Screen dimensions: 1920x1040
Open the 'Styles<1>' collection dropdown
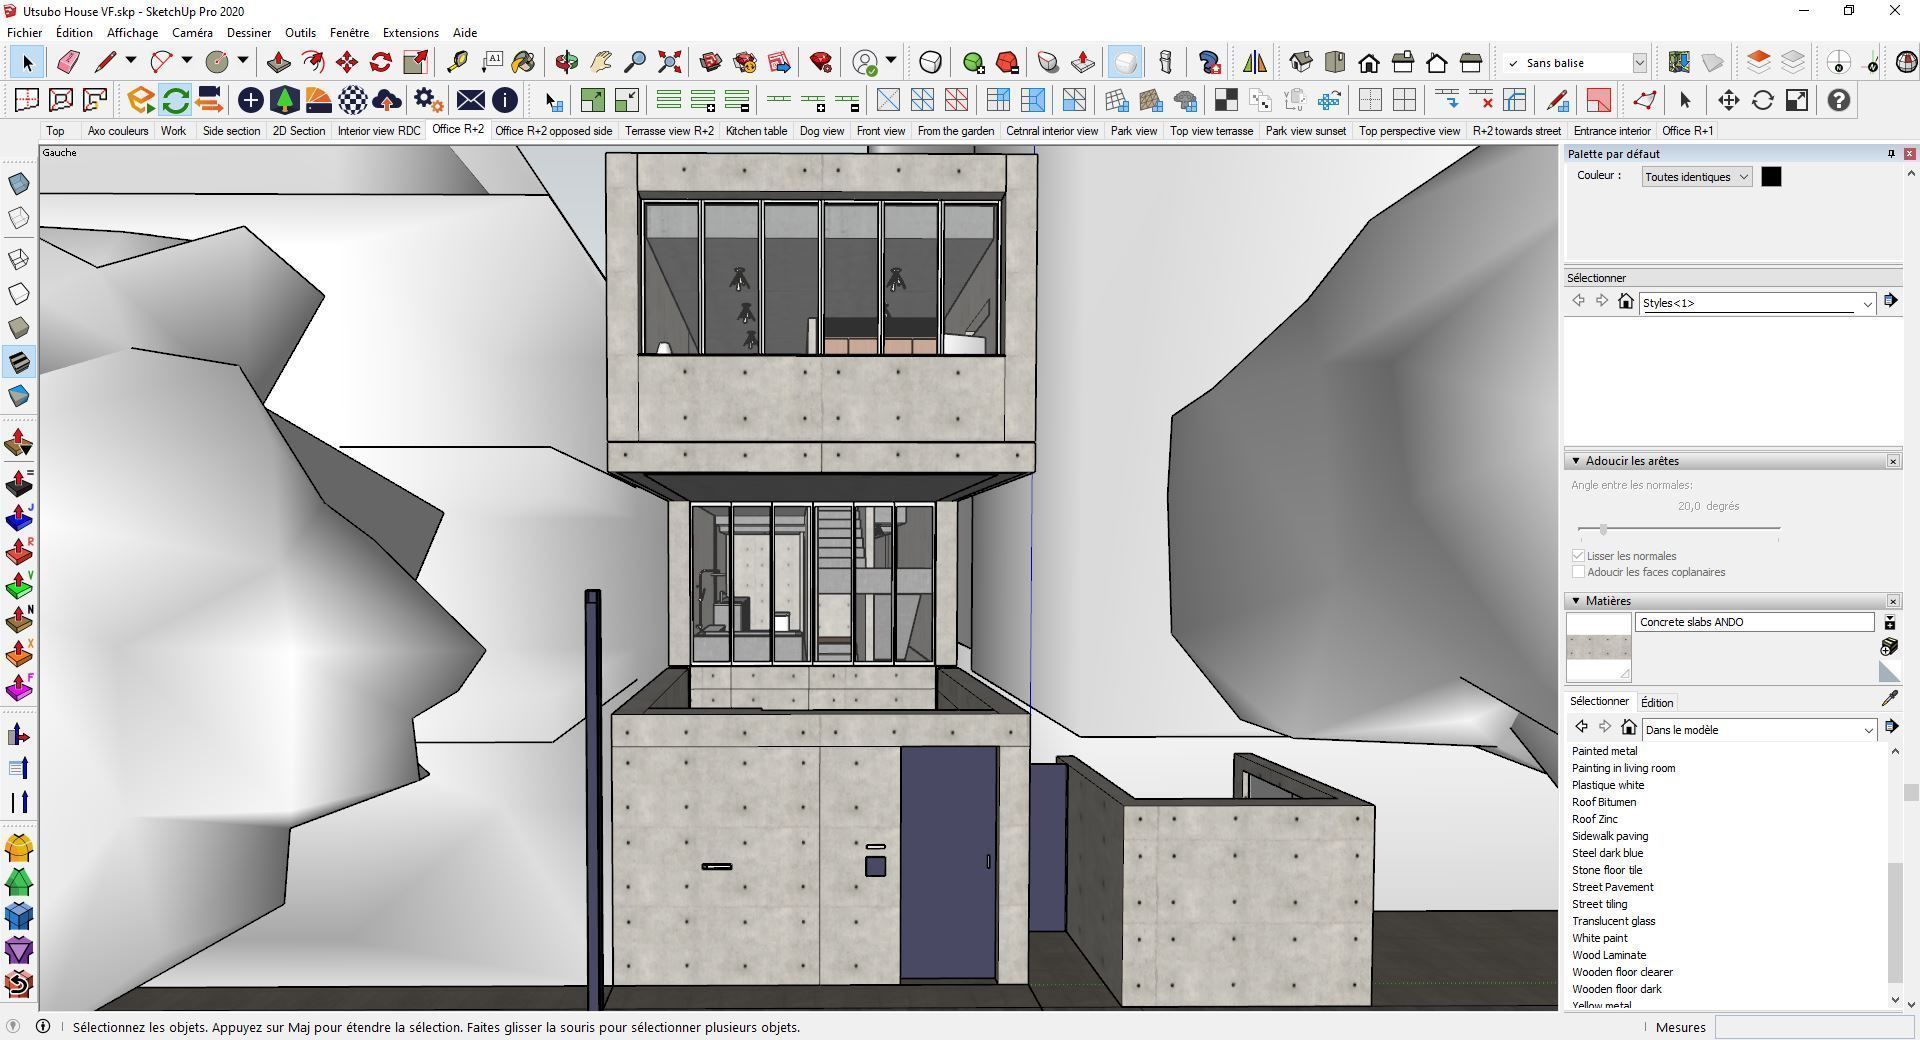tap(1757, 303)
